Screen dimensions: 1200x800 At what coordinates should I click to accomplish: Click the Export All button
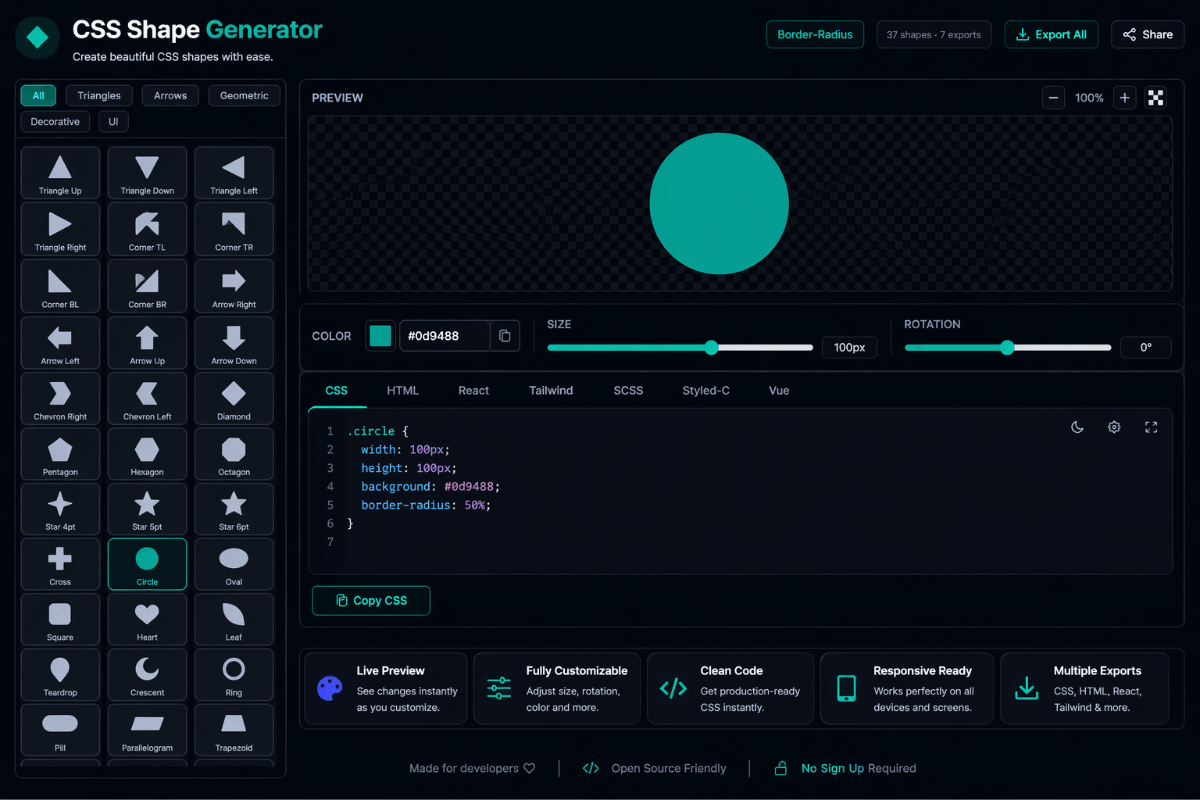tap(1051, 34)
